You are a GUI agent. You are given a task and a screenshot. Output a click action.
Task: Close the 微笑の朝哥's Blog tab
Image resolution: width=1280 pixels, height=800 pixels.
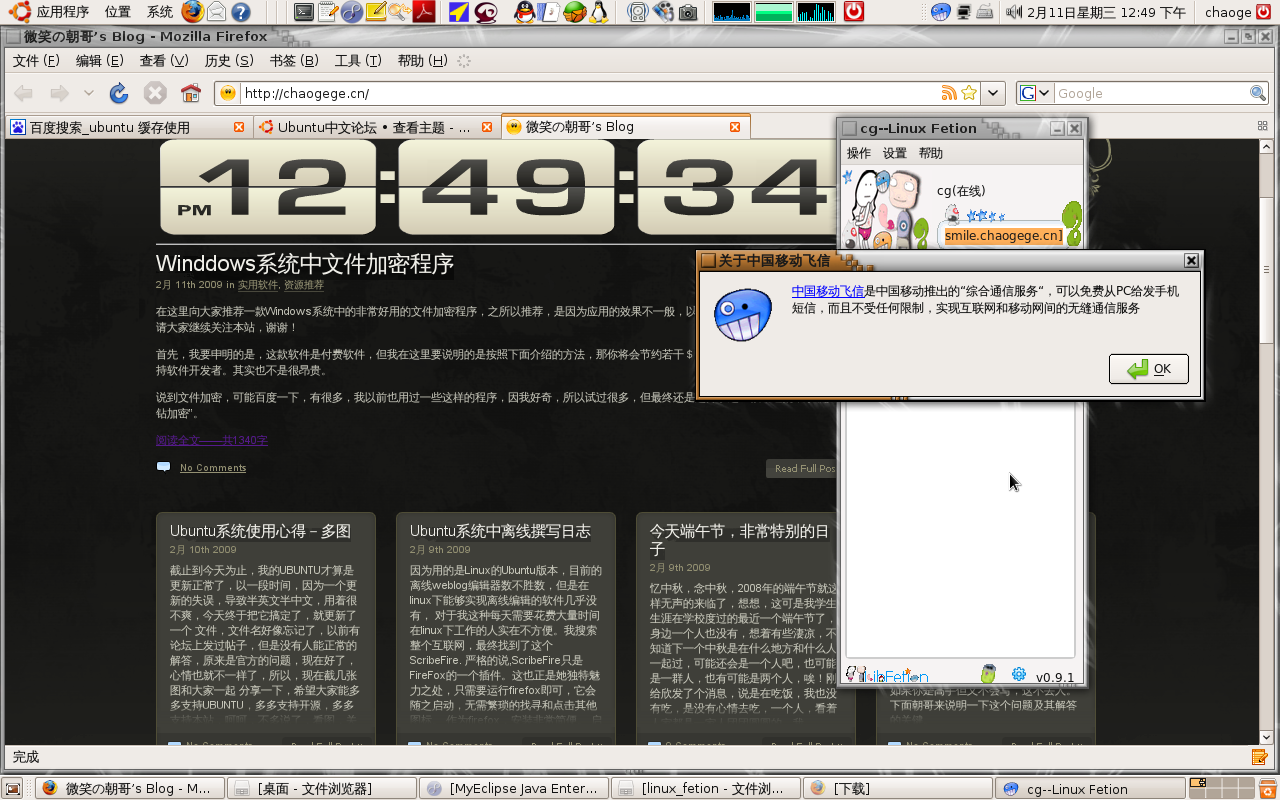[x=735, y=127]
